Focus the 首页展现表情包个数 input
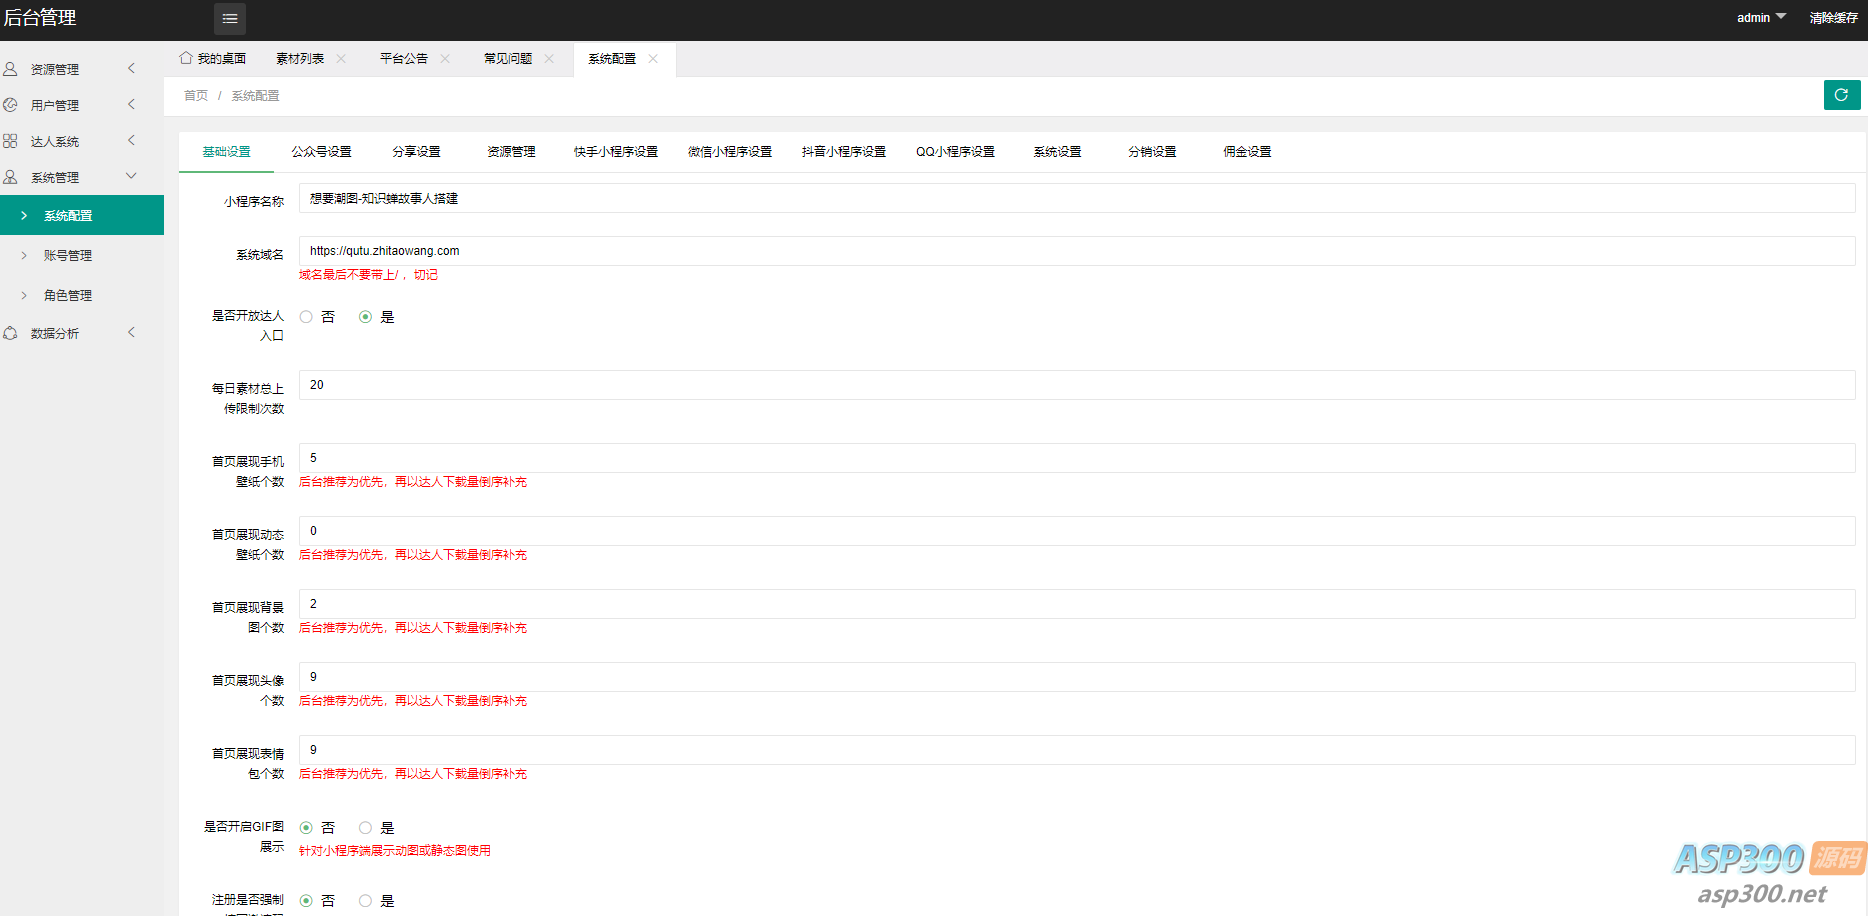1868x916 pixels. click(x=1077, y=750)
